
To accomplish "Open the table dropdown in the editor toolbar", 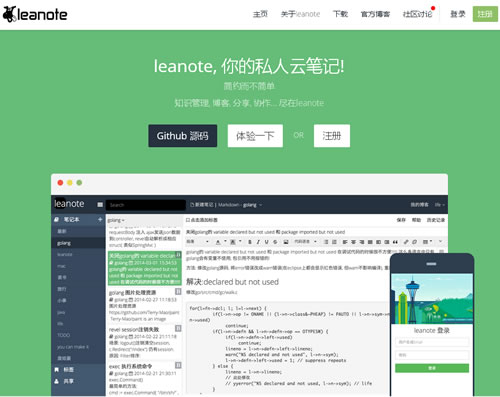I will [x=427, y=242].
